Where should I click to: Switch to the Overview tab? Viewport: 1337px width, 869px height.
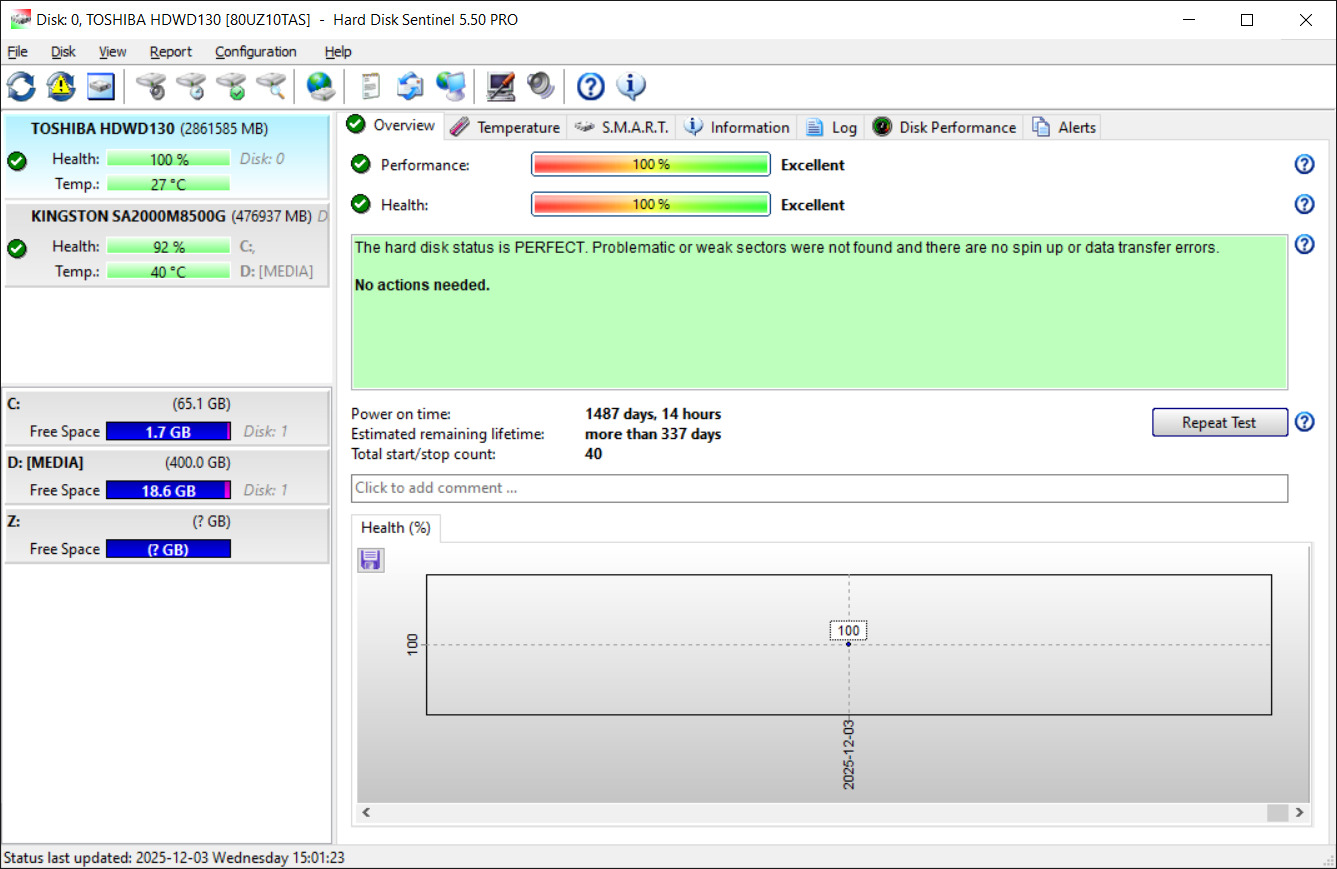click(x=391, y=125)
